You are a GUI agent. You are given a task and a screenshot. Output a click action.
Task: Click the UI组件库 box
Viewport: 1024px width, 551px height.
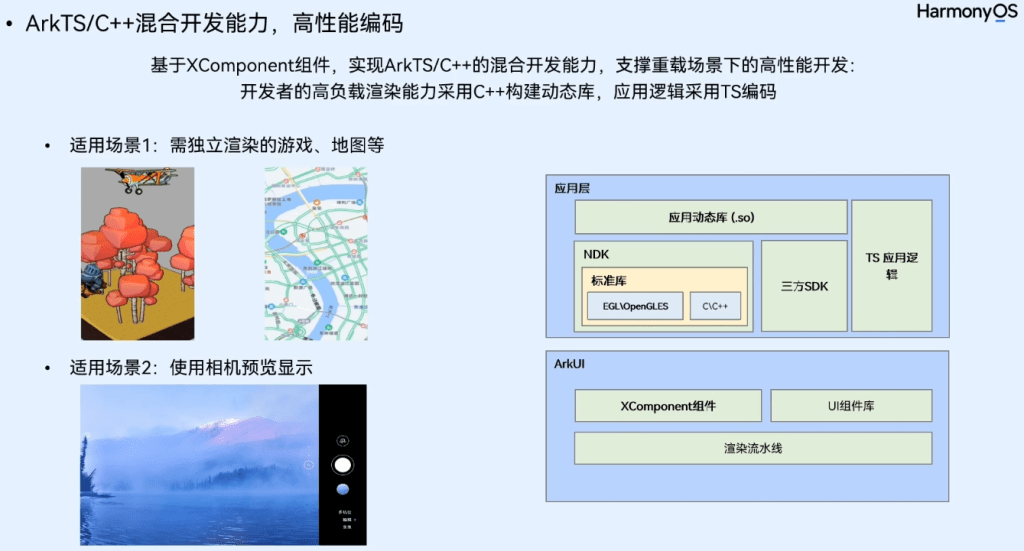[x=851, y=406]
